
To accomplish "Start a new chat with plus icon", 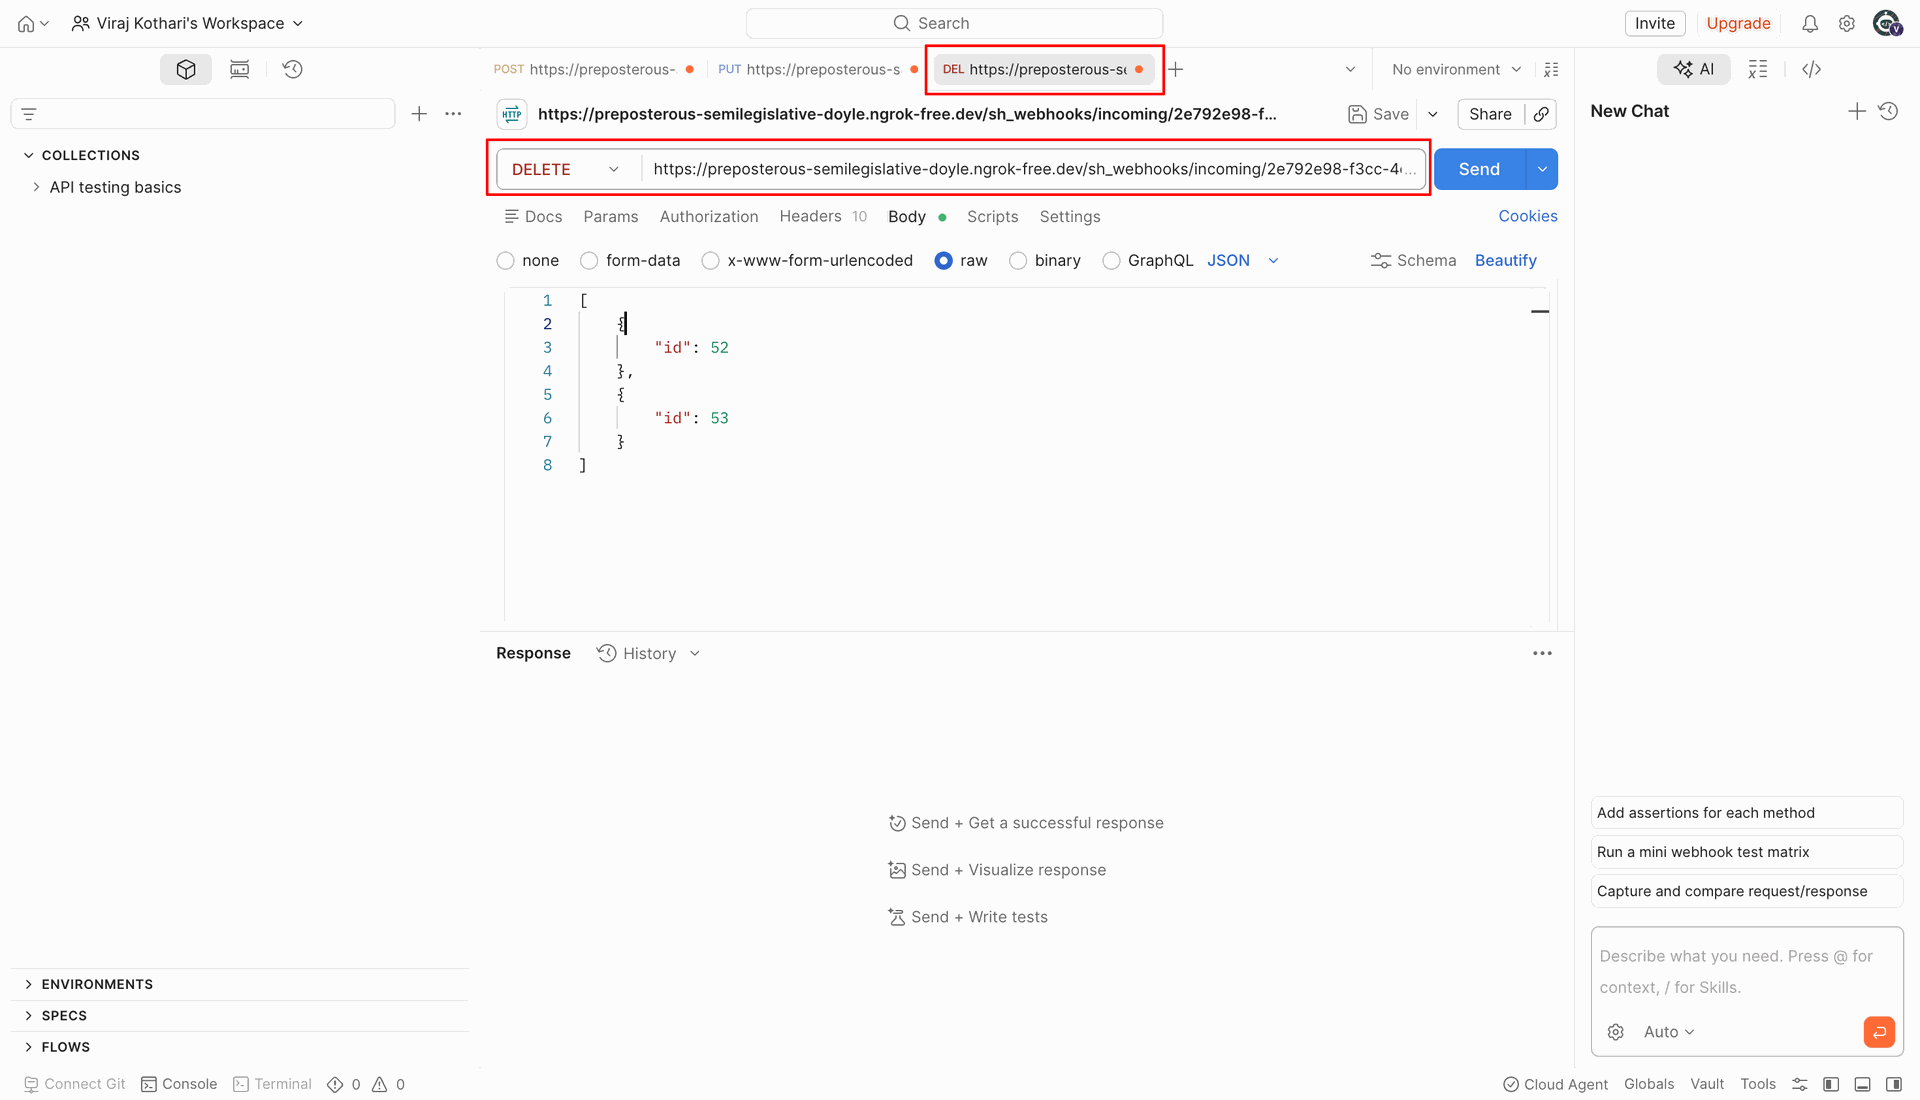I will tap(1857, 111).
